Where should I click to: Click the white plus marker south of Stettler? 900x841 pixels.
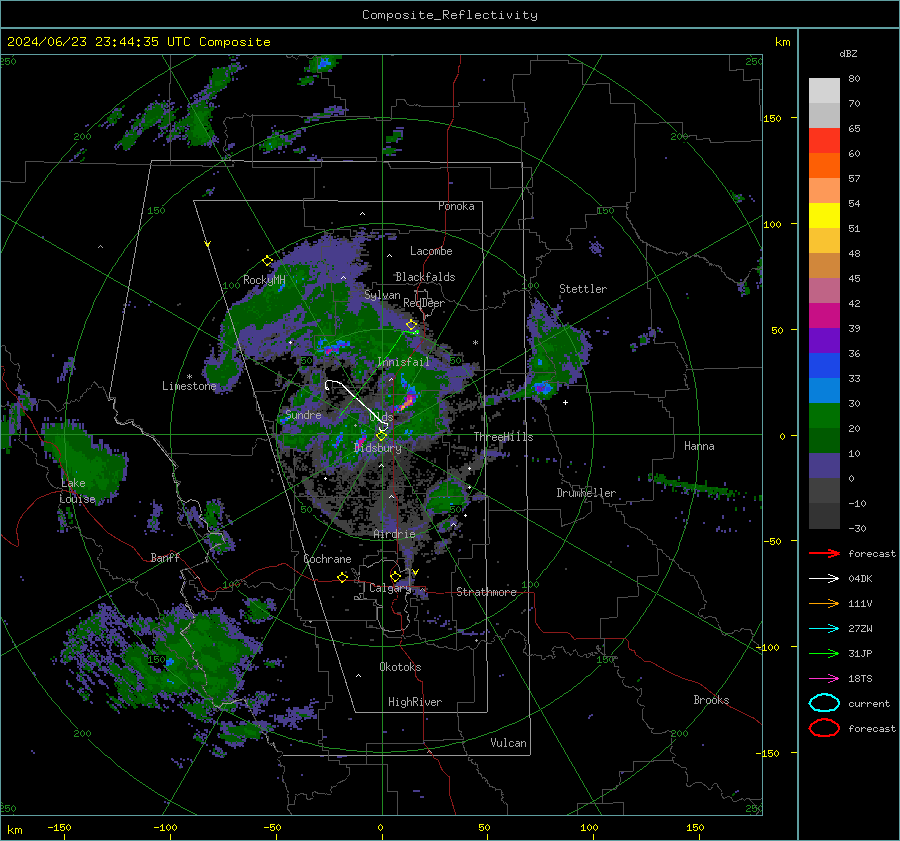coord(565,402)
